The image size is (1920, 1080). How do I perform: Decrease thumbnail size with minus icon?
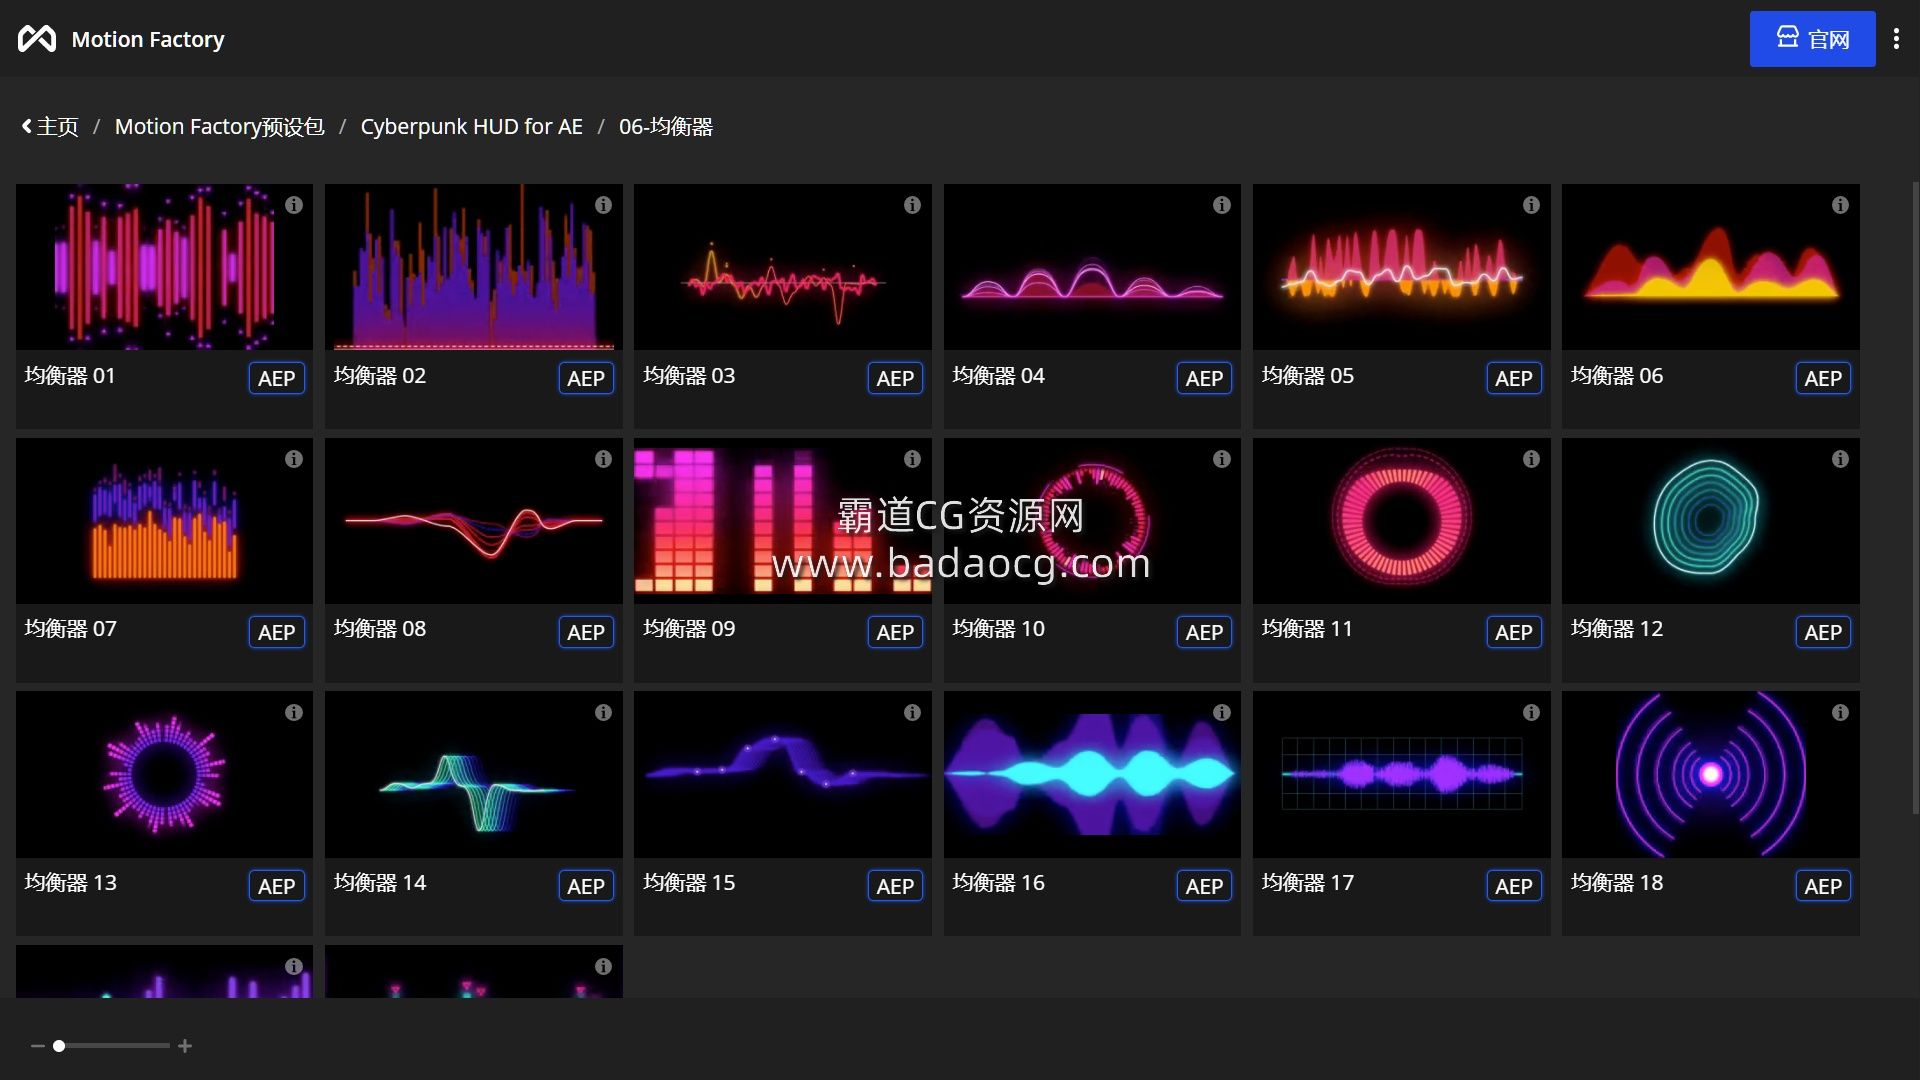tap(37, 1046)
